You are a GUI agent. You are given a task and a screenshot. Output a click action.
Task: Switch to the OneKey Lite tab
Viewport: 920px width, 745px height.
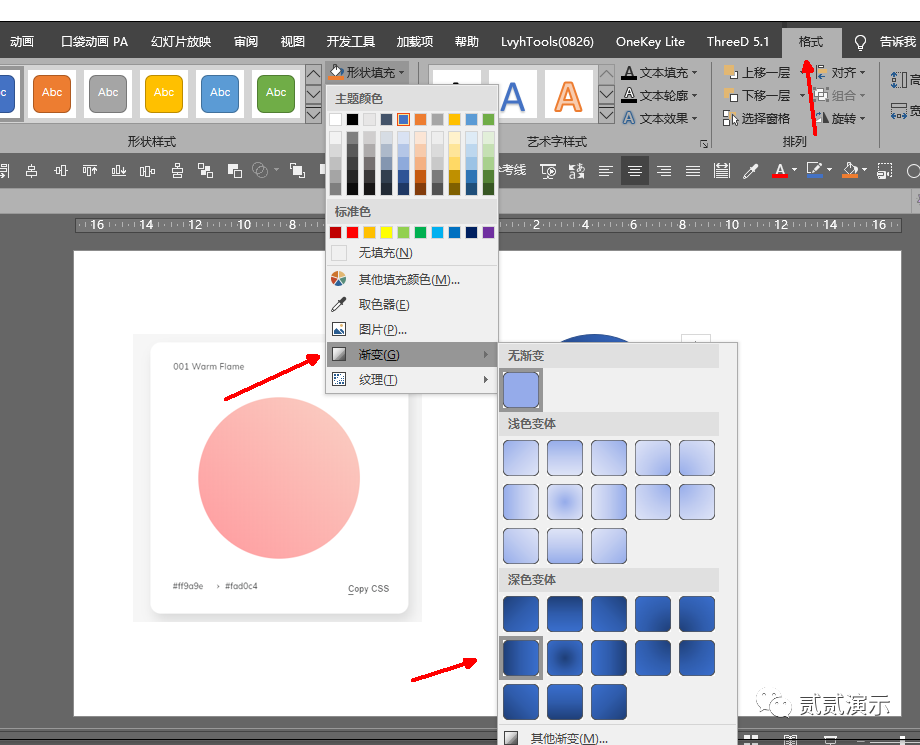click(x=650, y=42)
